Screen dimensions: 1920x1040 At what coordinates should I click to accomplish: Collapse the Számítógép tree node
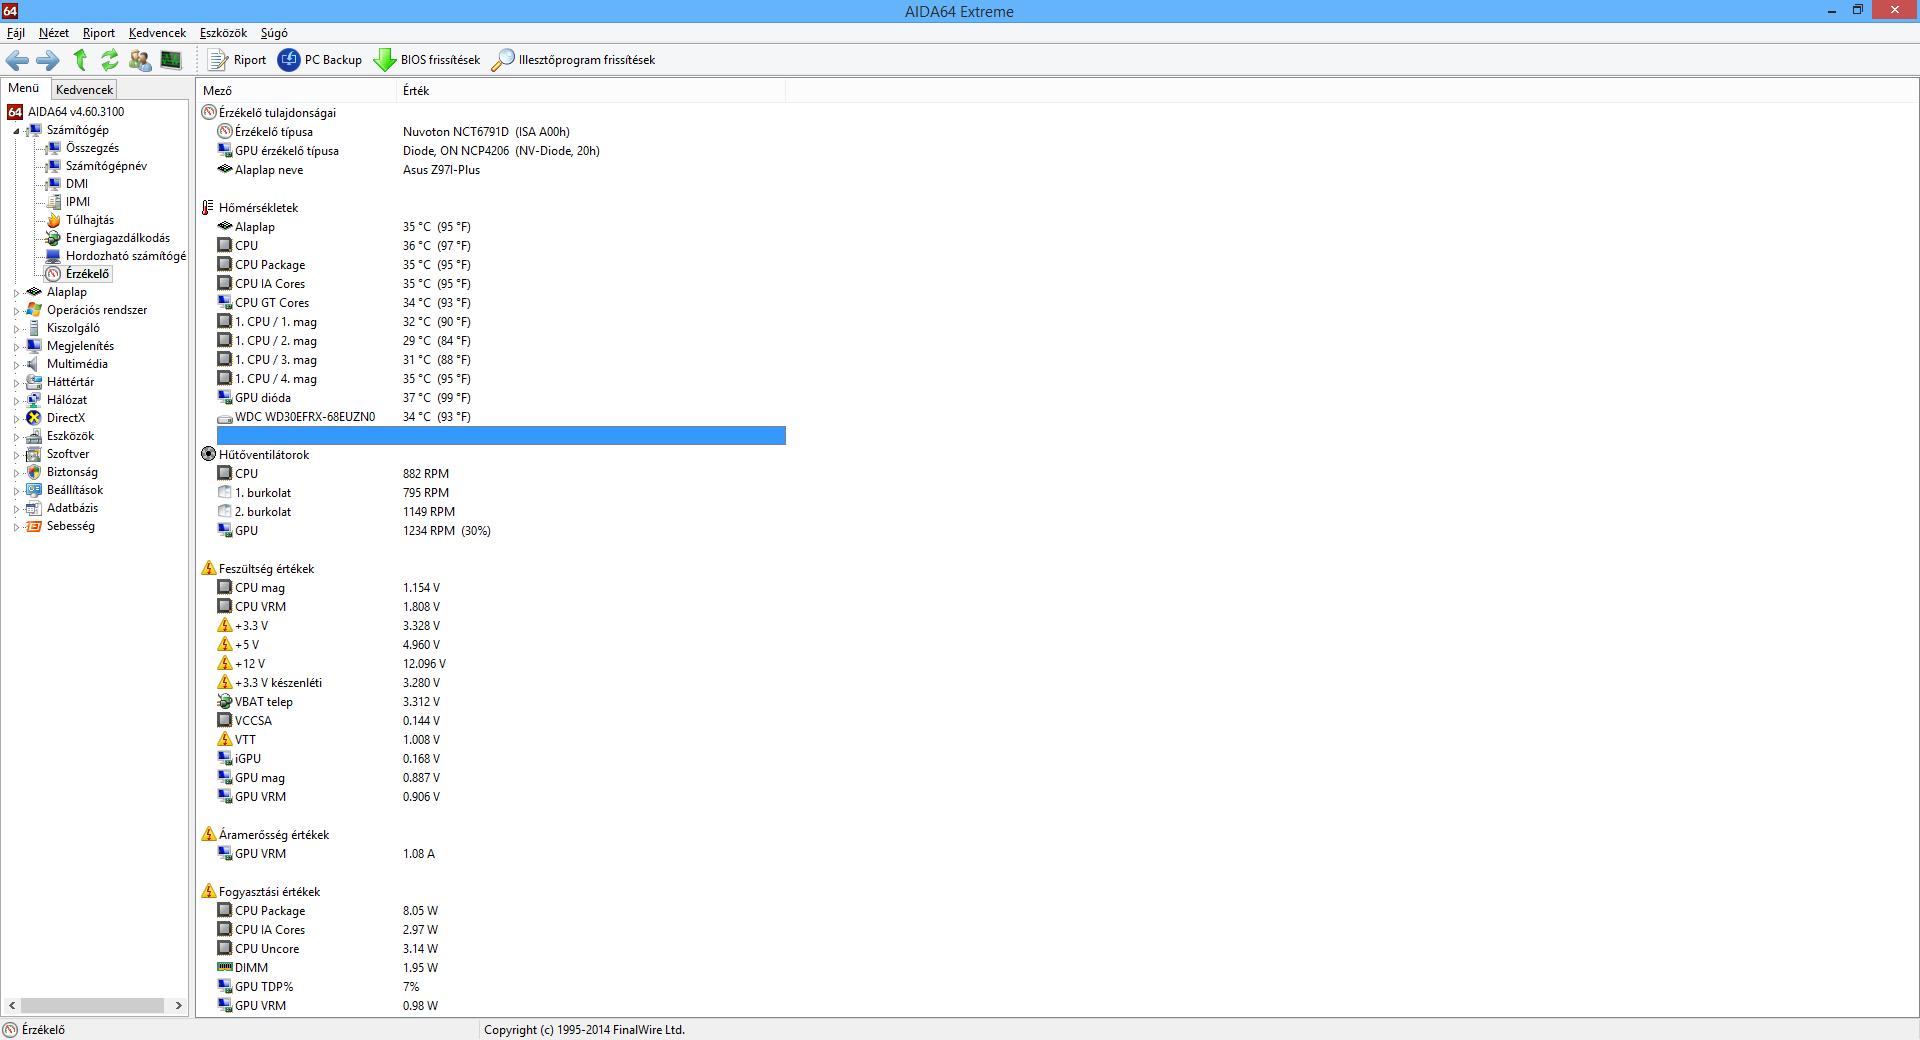[x=17, y=131]
